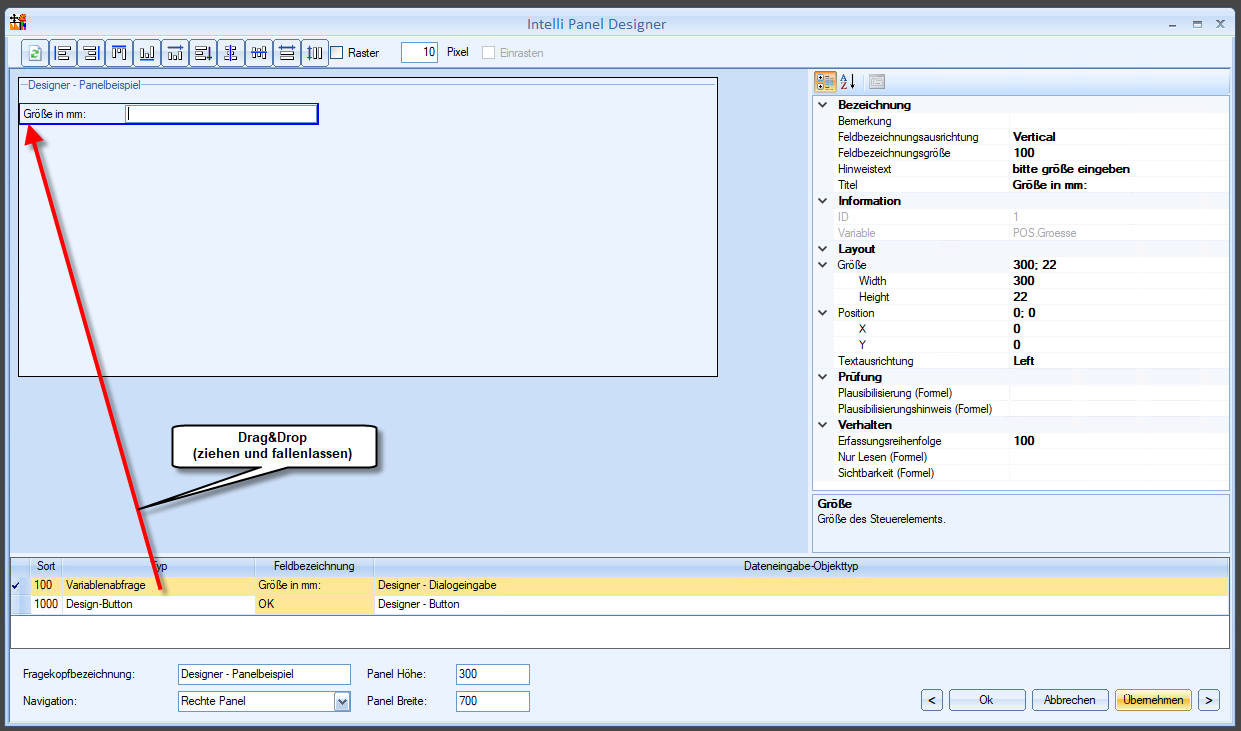
Task: Click the Plausibilisierung (Formel) property row
Action: (x=1022, y=393)
